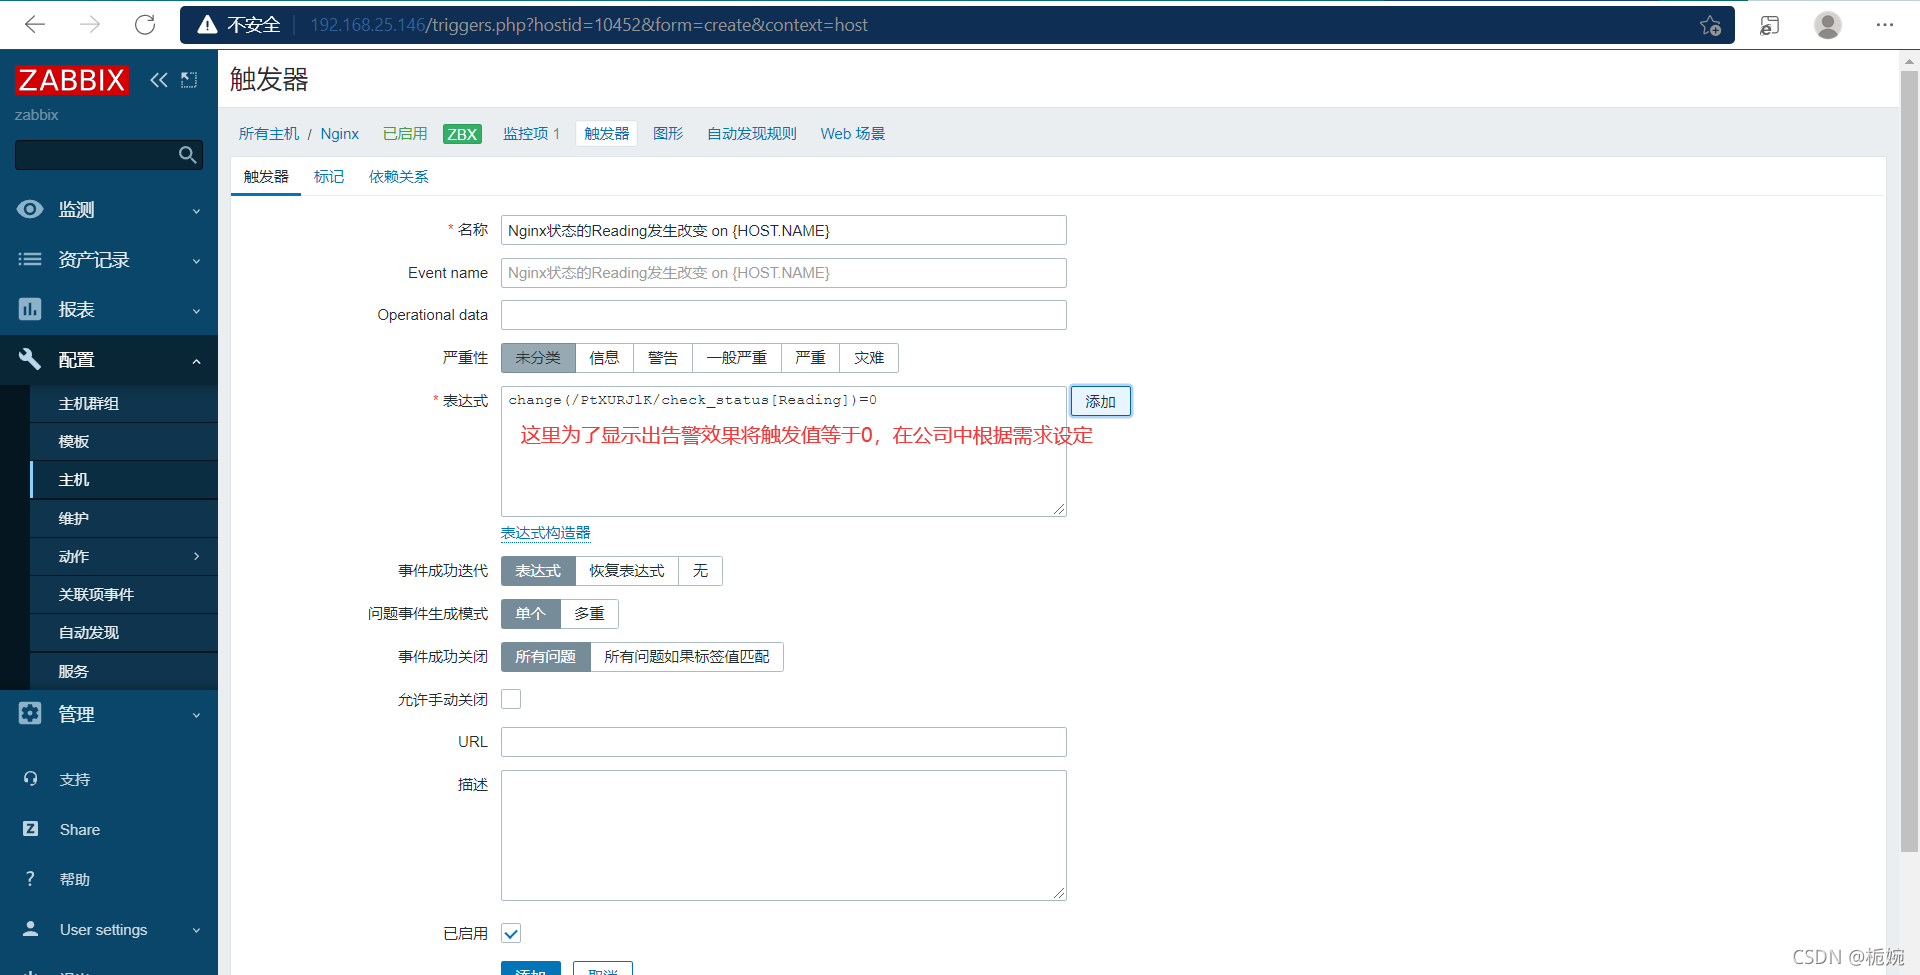Image resolution: width=1920 pixels, height=975 pixels.
Task: Go back with browser back arrow
Action: tap(35, 24)
